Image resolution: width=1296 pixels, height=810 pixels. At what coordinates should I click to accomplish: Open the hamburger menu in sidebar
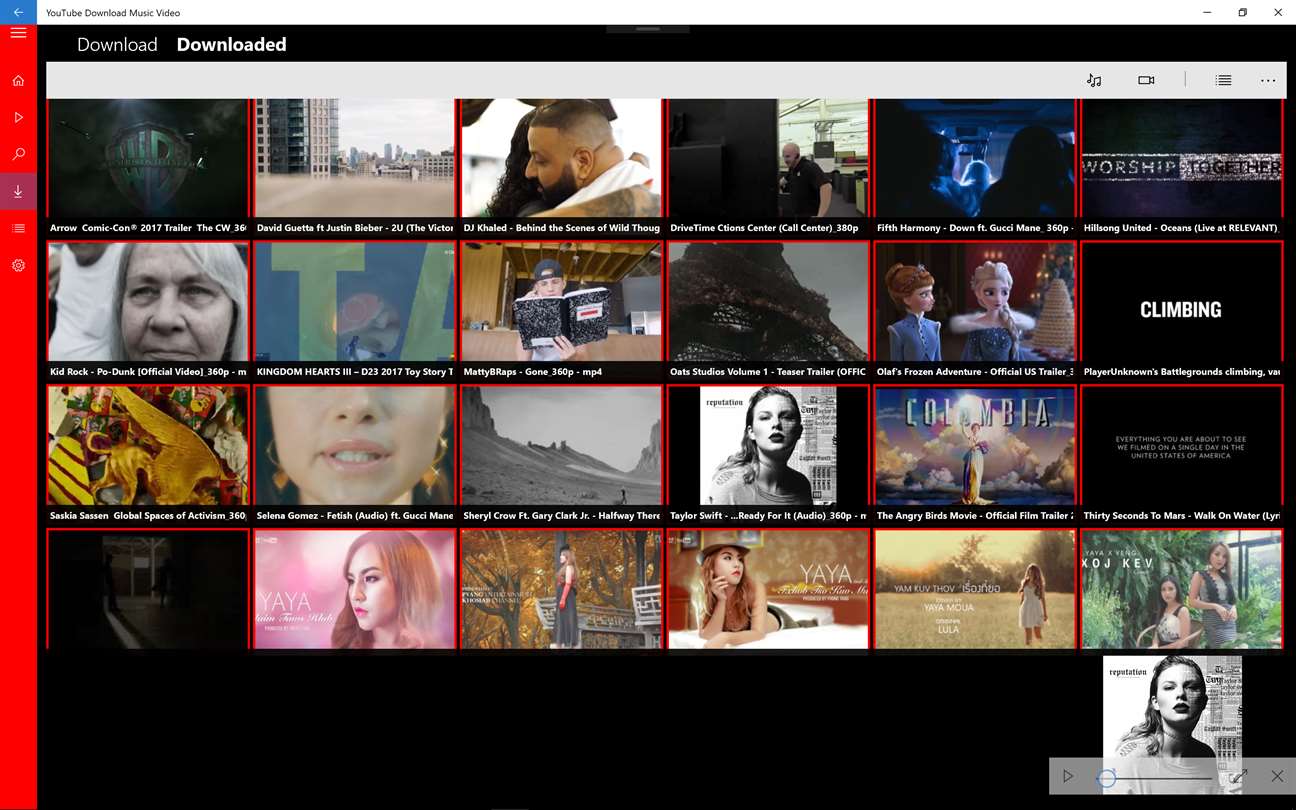18,33
